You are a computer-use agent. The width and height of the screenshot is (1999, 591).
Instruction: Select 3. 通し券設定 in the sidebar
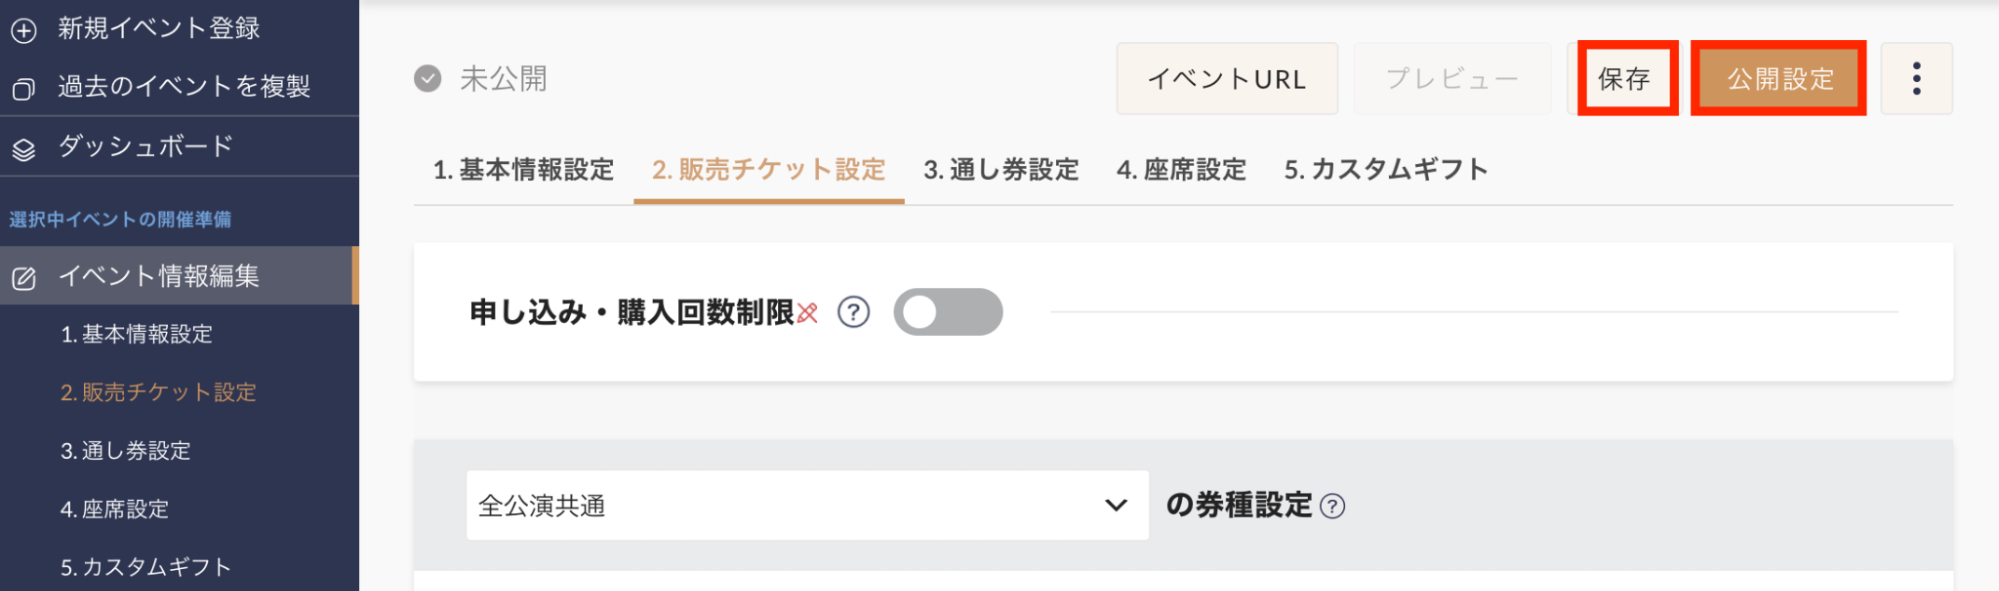pyautogui.click(x=126, y=451)
